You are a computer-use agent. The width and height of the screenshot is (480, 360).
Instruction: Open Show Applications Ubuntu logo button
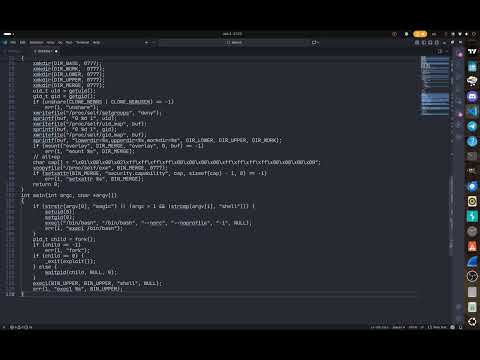(472, 322)
